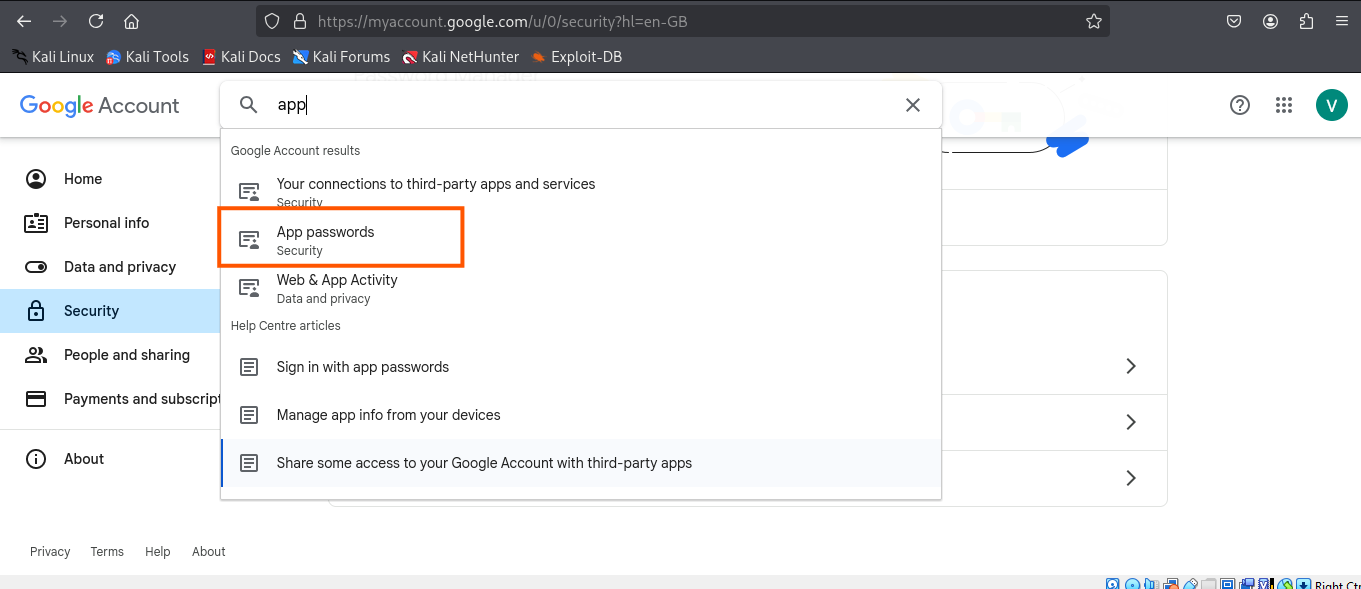
Task: Open tracking protection shield icon
Action: coord(273,21)
